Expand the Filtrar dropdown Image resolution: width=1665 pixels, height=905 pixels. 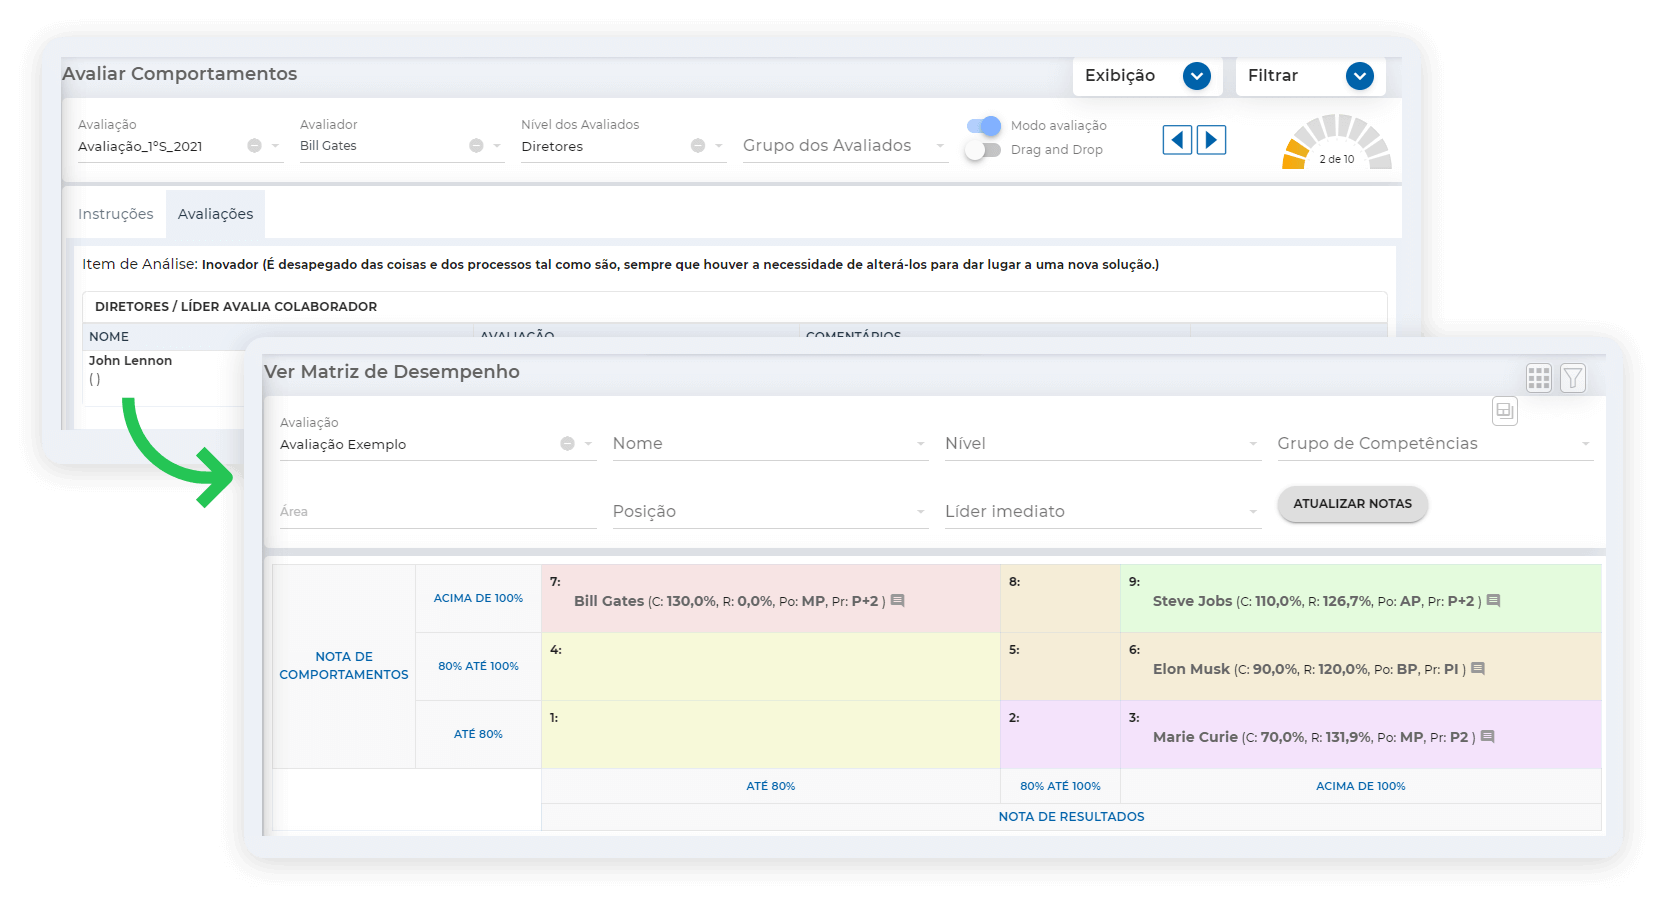tap(1359, 76)
